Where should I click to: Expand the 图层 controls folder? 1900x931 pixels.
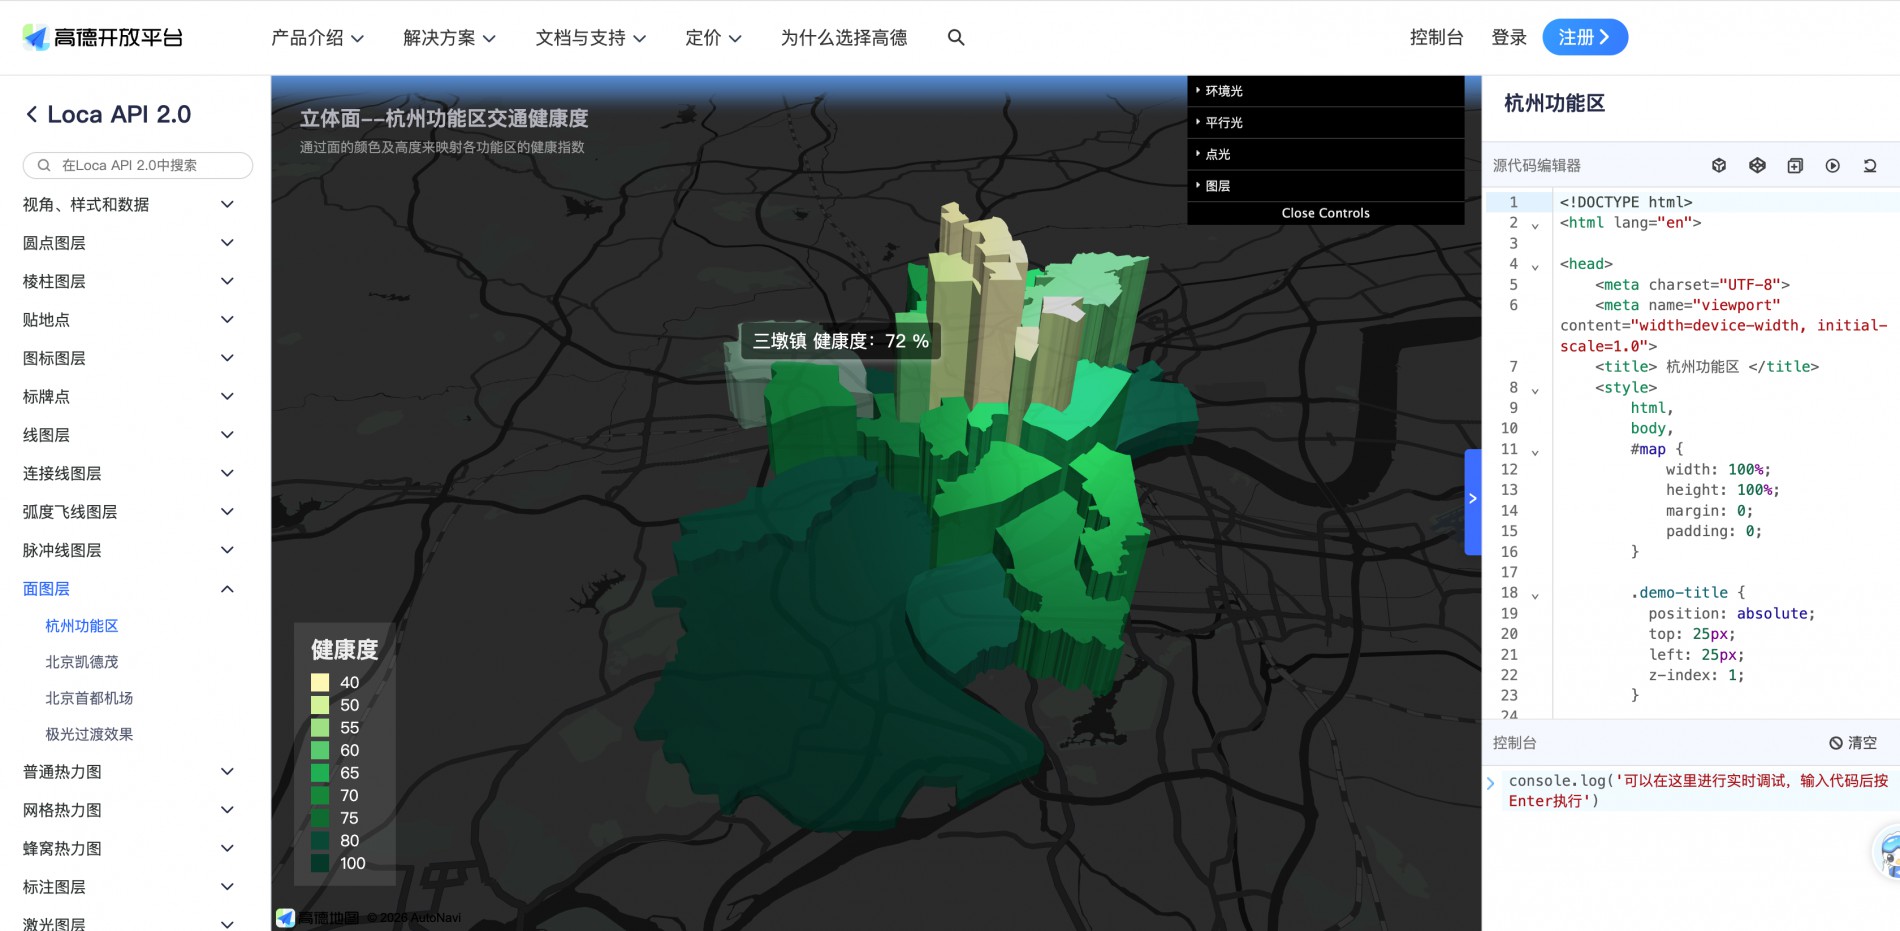click(1218, 186)
